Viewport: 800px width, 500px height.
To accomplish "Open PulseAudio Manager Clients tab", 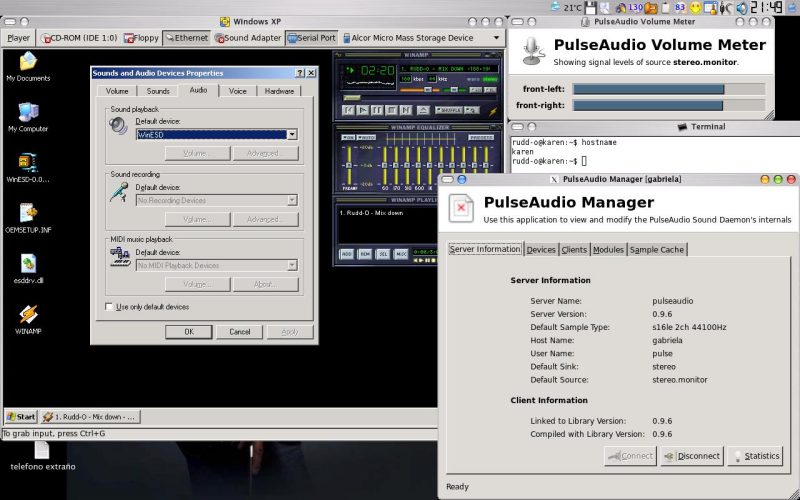I will point(574,249).
